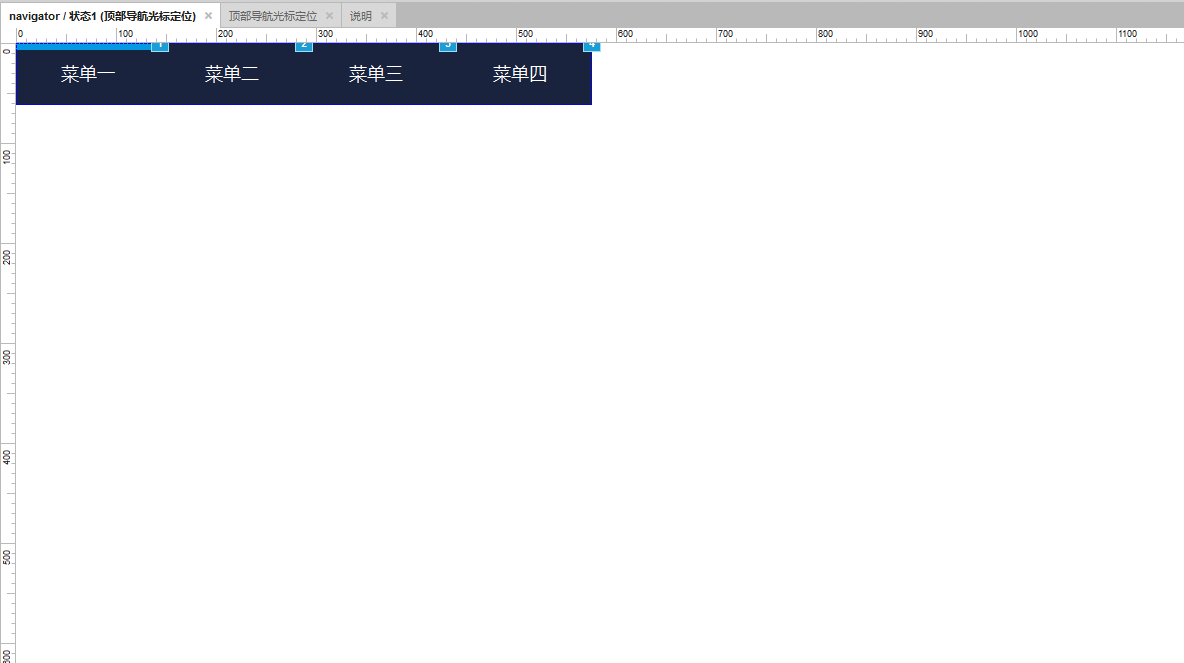Select the 菜单三 menu widget

[375, 74]
